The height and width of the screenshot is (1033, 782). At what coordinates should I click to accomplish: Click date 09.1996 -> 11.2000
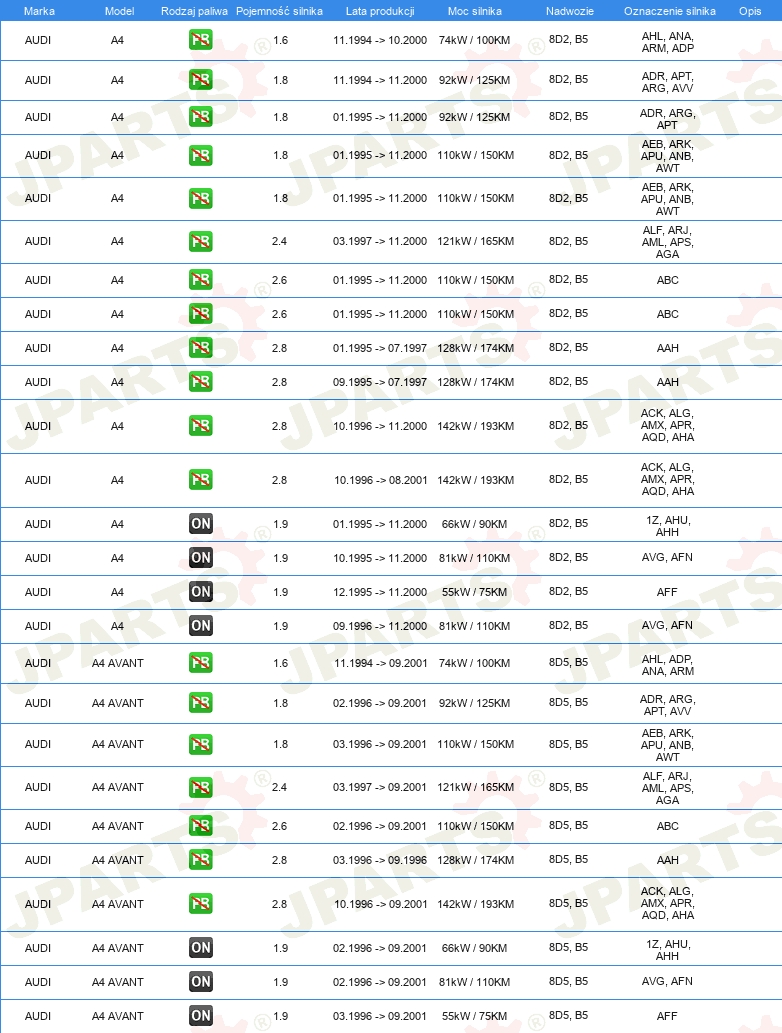[380, 626]
